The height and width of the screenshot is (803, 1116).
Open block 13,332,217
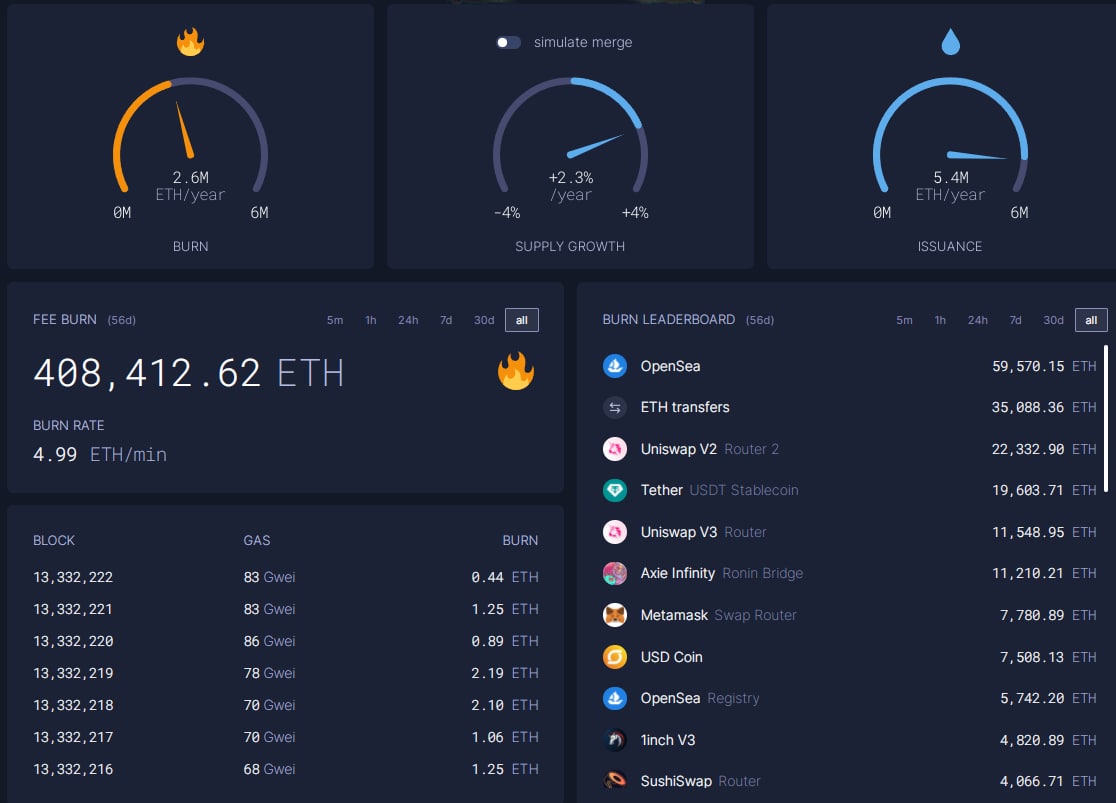click(73, 738)
